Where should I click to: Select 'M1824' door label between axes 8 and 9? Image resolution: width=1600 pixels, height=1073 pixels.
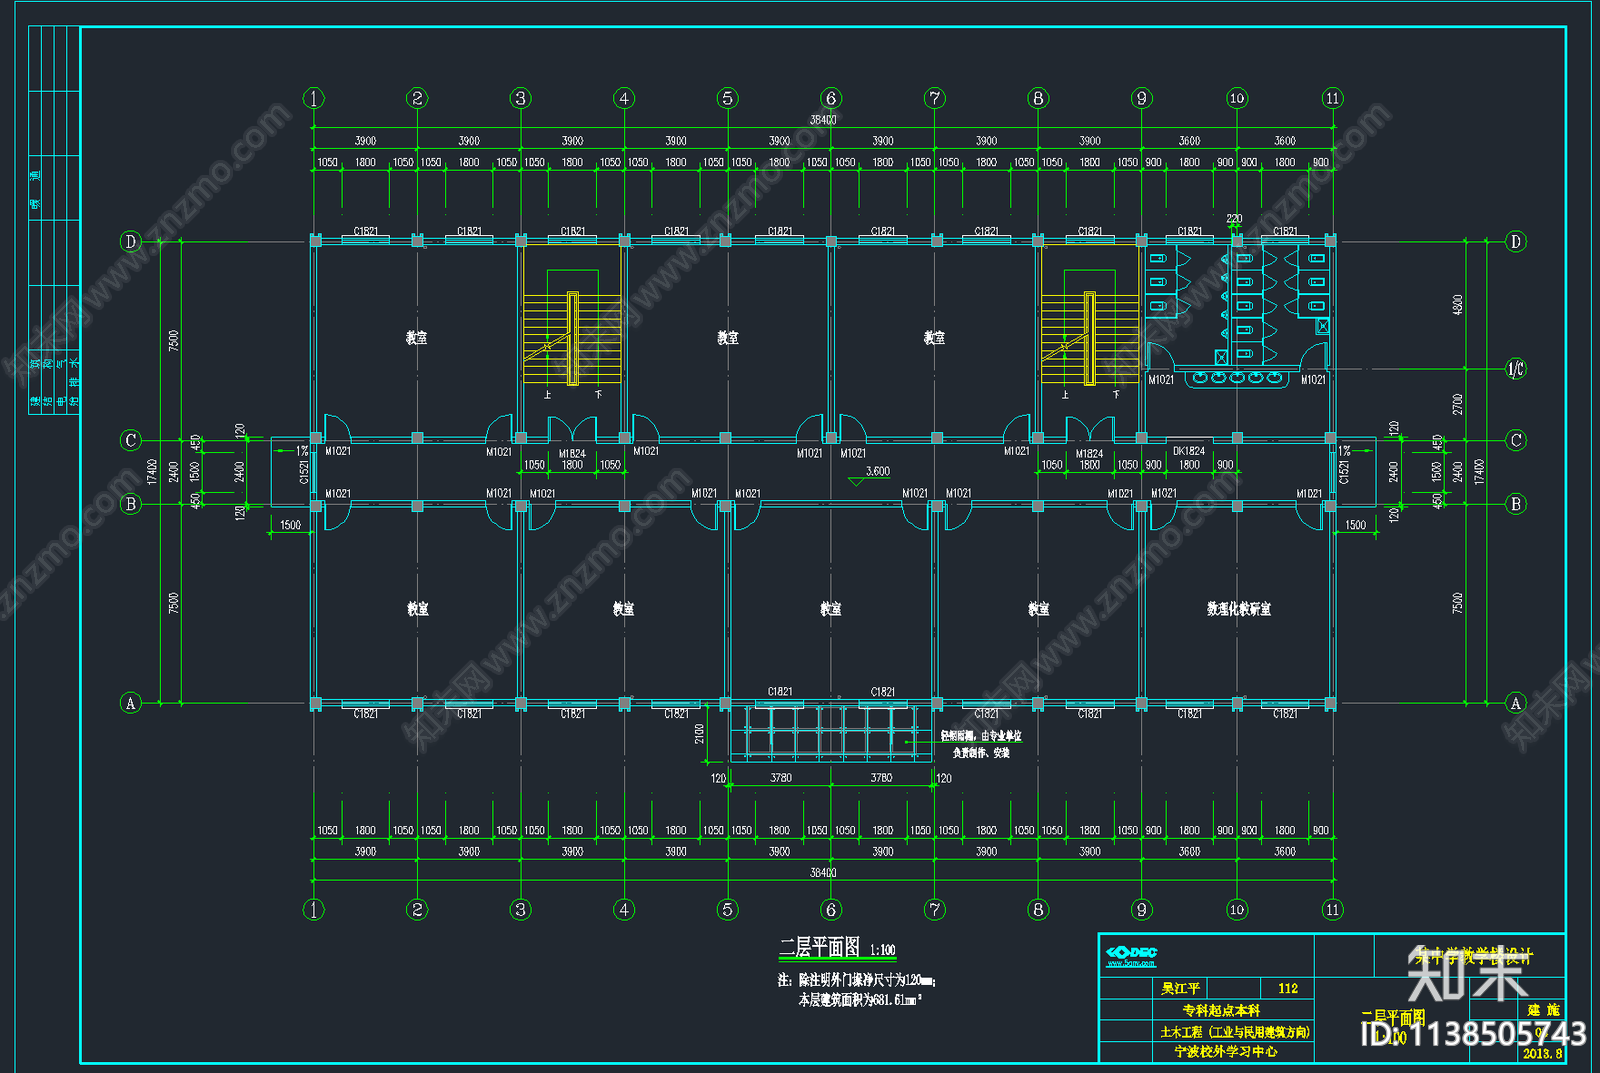click(1089, 453)
